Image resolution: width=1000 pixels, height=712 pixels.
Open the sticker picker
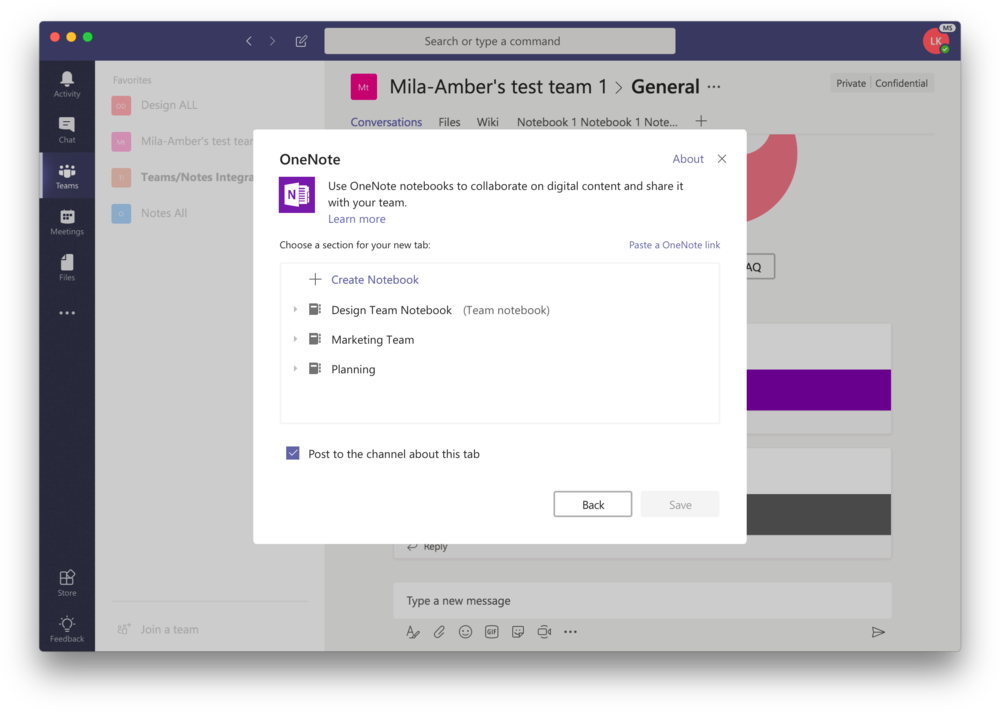pyautogui.click(x=518, y=632)
